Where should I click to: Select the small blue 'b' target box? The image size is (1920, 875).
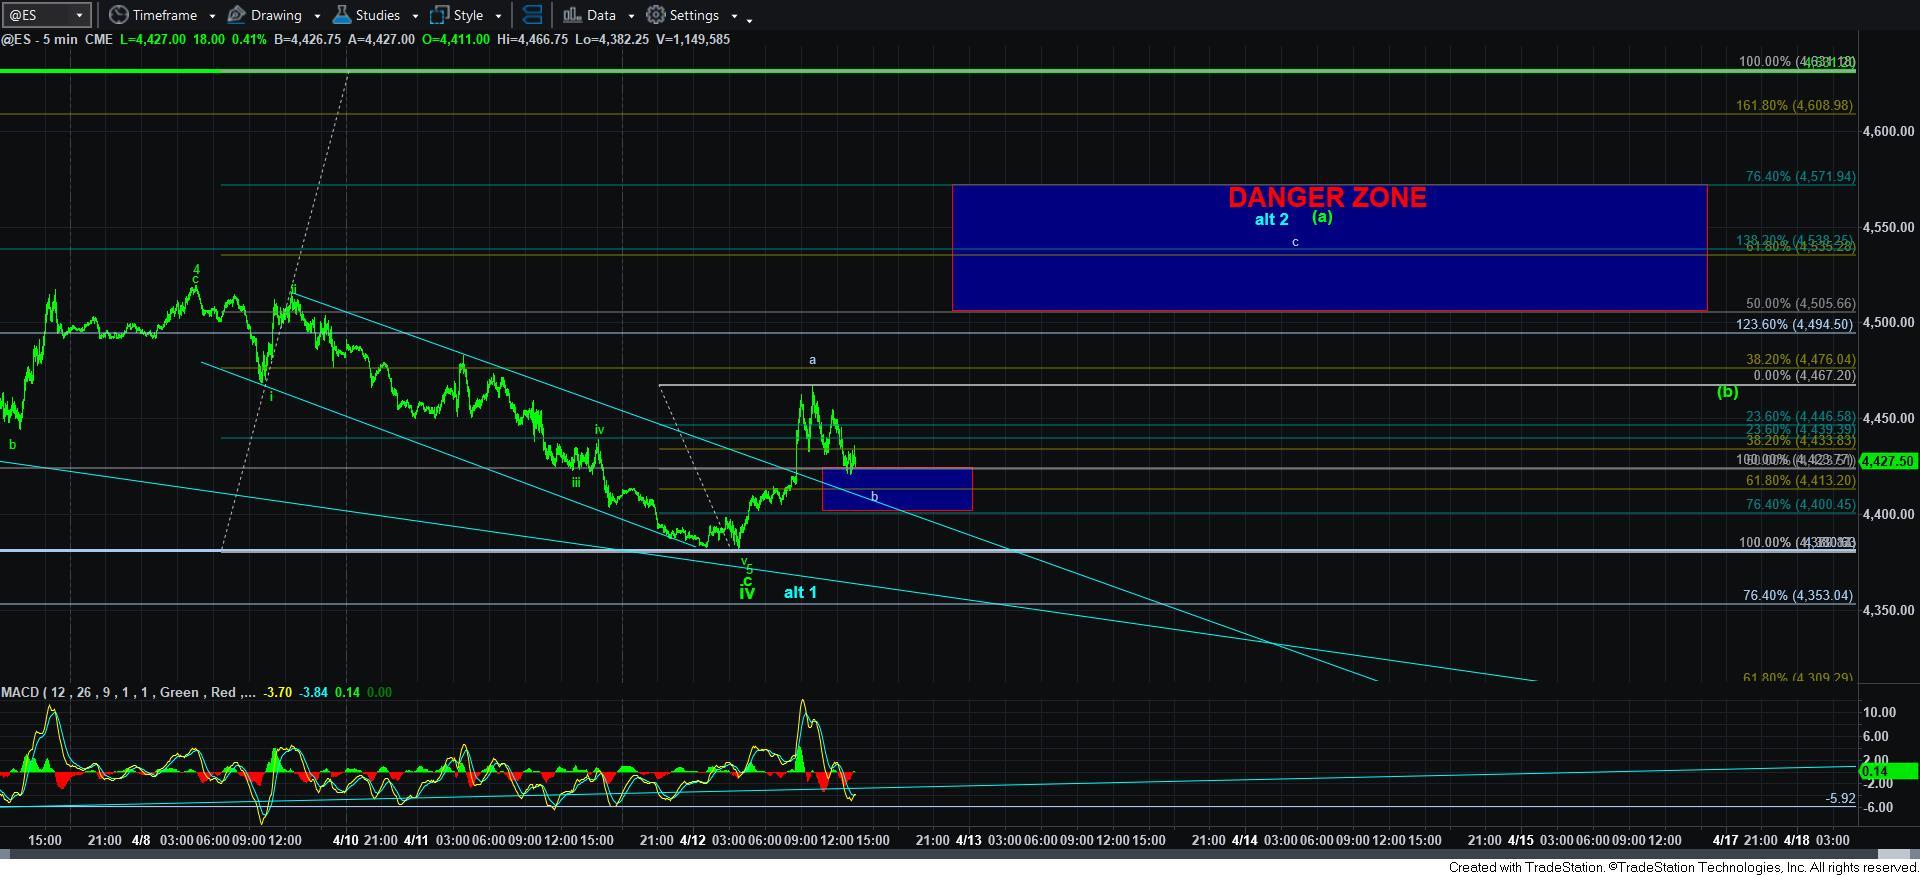[897, 490]
